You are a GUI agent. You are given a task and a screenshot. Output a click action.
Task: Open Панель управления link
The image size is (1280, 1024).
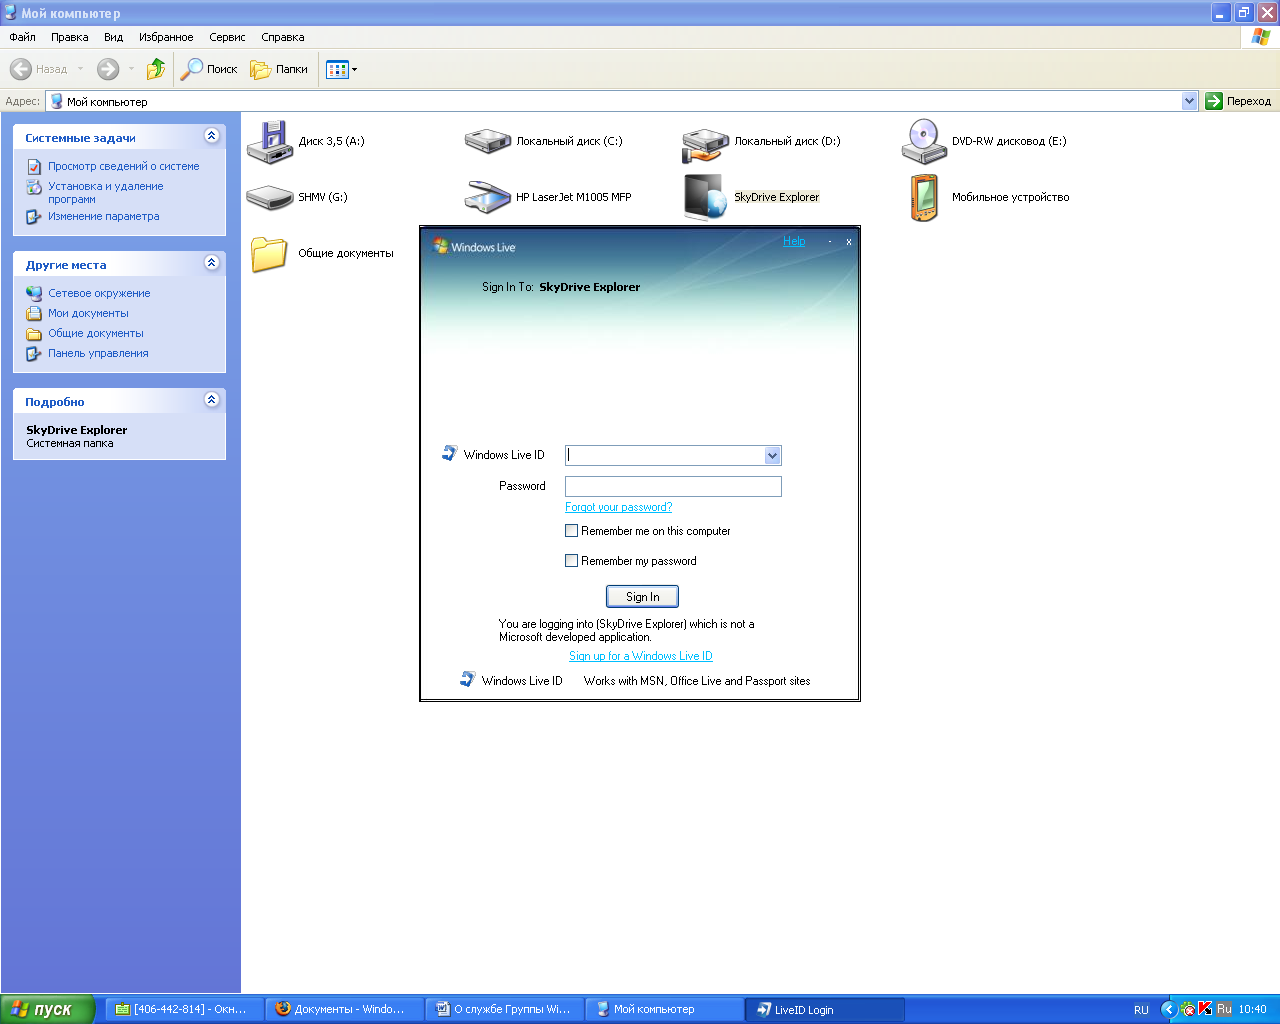(98, 353)
